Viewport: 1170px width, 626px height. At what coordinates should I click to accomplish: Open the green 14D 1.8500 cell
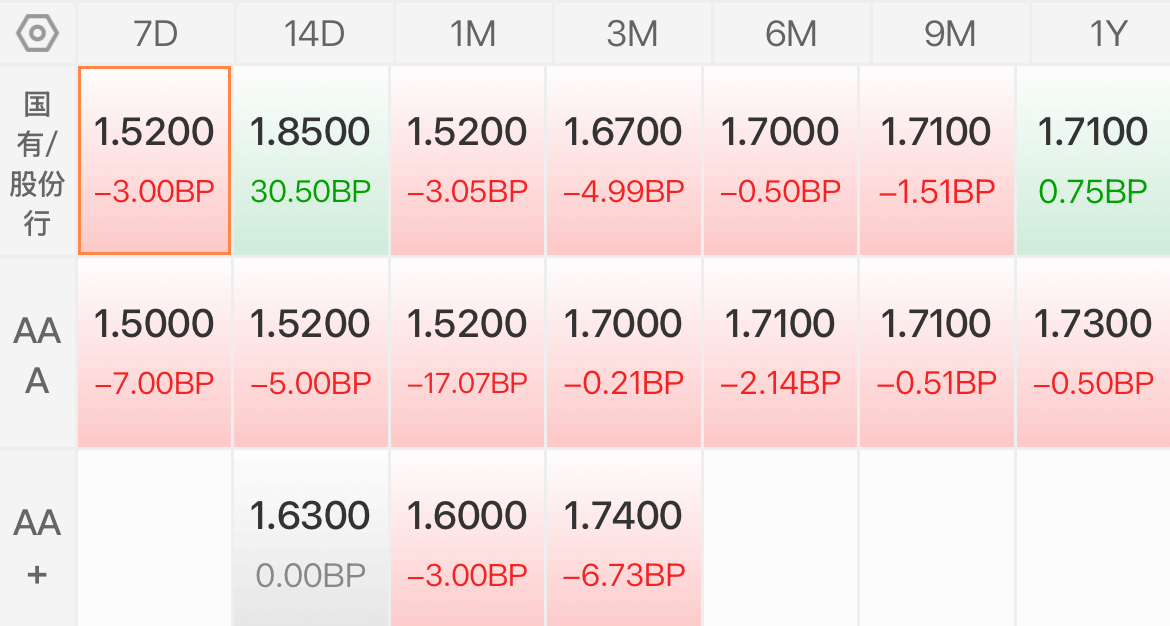[x=310, y=160]
